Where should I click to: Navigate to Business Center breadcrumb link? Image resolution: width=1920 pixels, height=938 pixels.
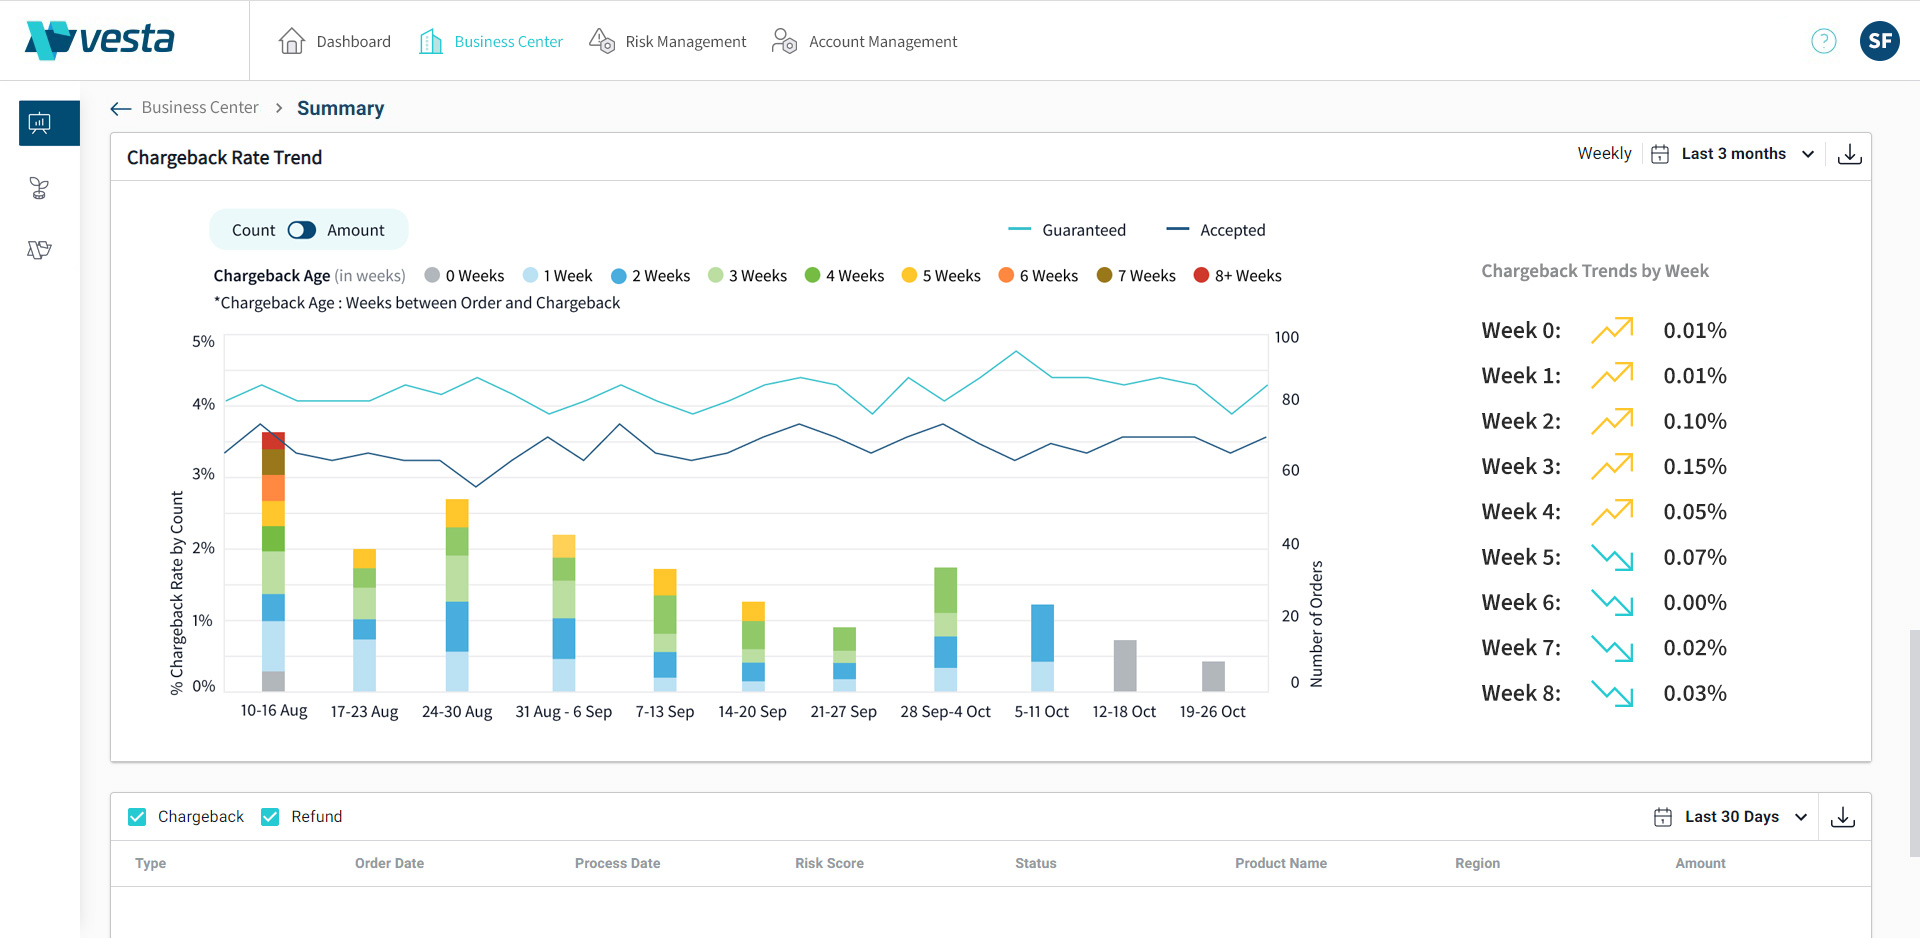pyautogui.click(x=200, y=108)
